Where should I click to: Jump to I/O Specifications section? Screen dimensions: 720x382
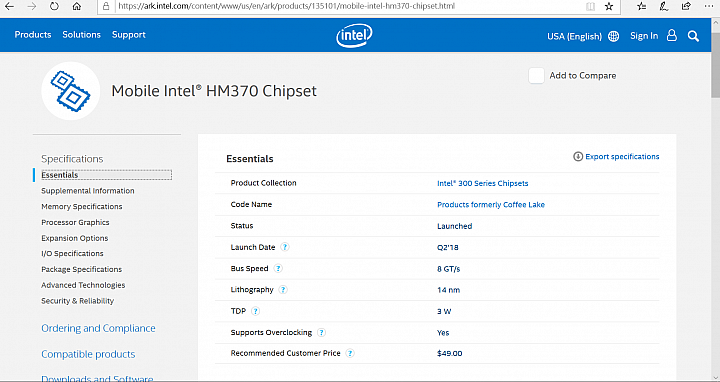coord(72,253)
